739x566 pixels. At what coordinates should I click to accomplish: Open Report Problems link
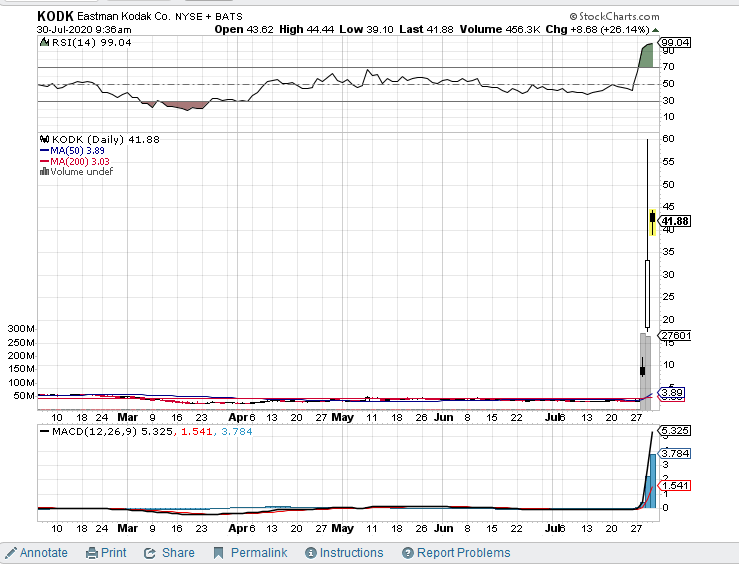pyautogui.click(x=464, y=553)
